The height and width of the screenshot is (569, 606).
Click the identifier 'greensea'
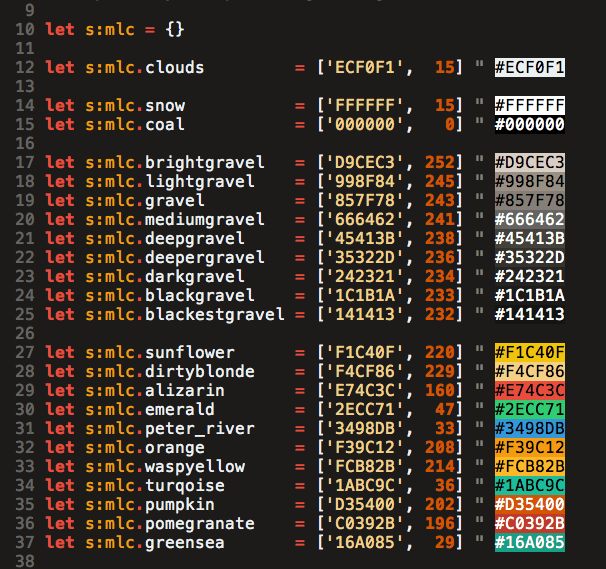point(185,542)
